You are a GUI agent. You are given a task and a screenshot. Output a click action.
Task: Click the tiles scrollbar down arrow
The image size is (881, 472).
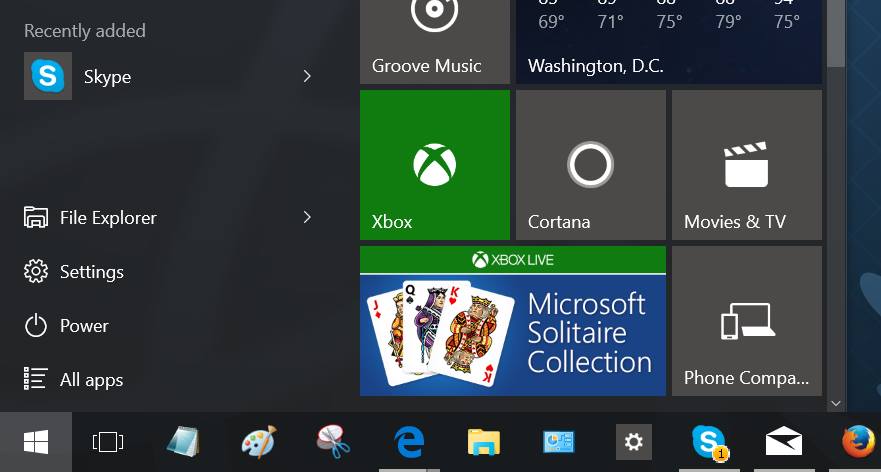point(835,403)
